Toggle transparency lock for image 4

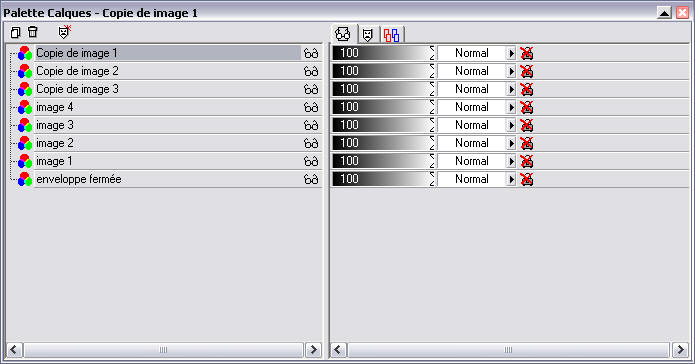[x=527, y=107]
